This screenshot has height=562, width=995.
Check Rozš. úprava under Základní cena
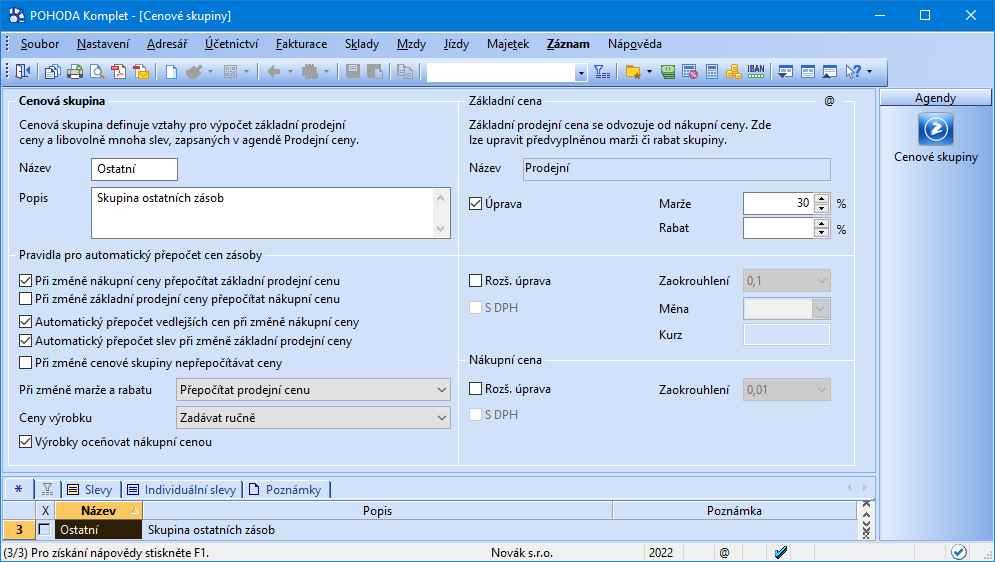pyautogui.click(x=475, y=280)
